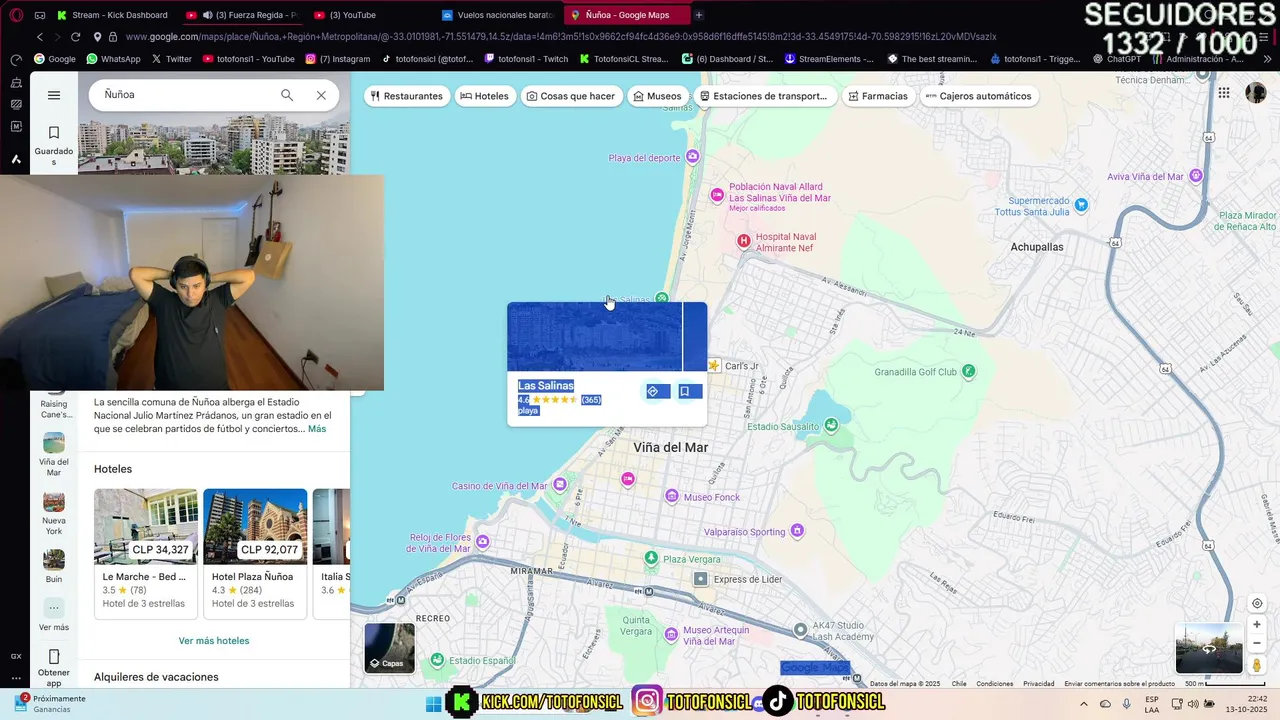Click Privacidad footer link
This screenshot has height=720, width=1280.
click(x=1038, y=684)
